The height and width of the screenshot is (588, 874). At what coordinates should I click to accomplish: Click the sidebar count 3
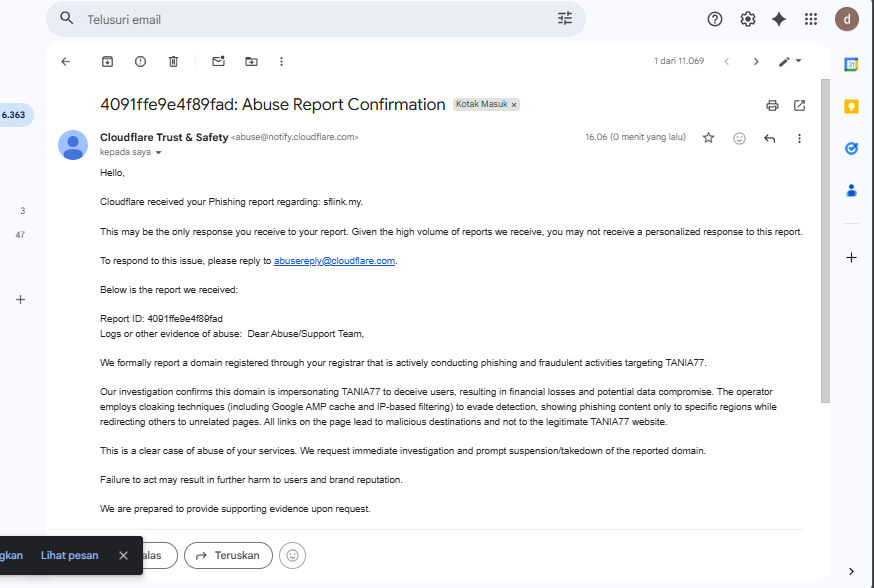[x=22, y=211]
